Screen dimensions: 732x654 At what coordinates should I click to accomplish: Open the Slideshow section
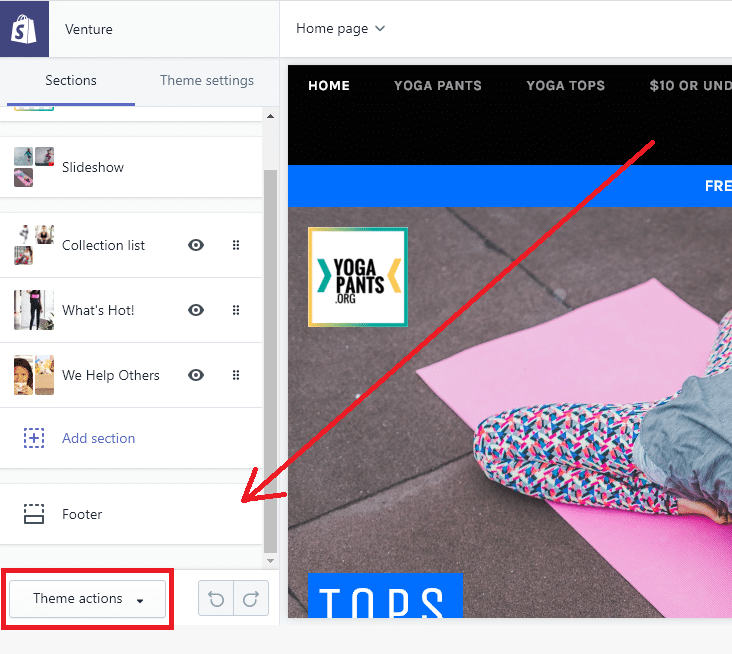pos(131,167)
